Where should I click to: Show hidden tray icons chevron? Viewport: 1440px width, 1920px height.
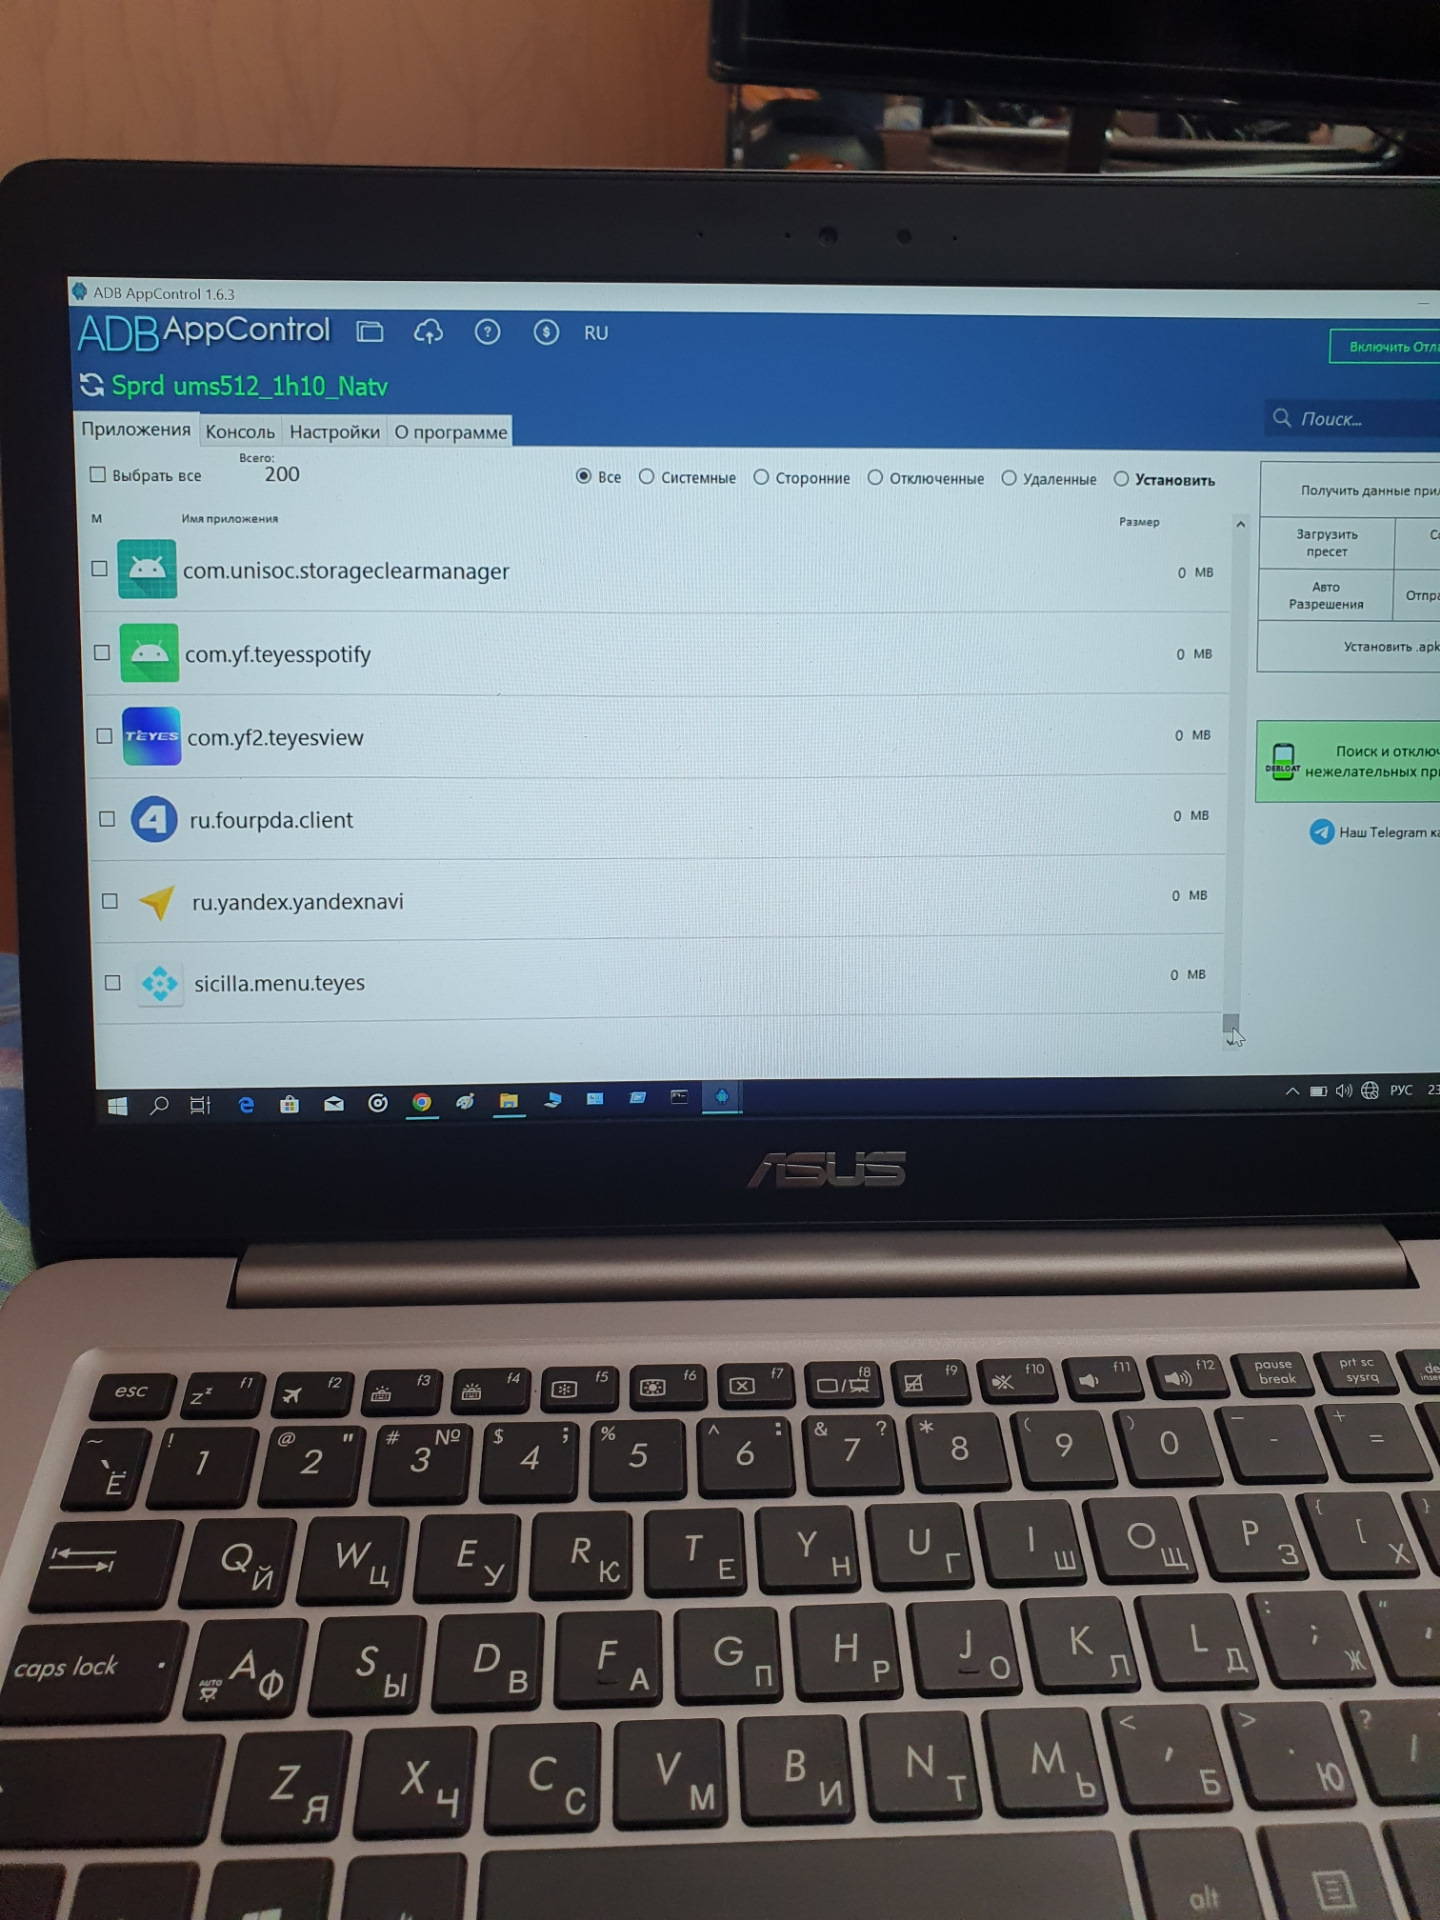pos(1292,1091)
